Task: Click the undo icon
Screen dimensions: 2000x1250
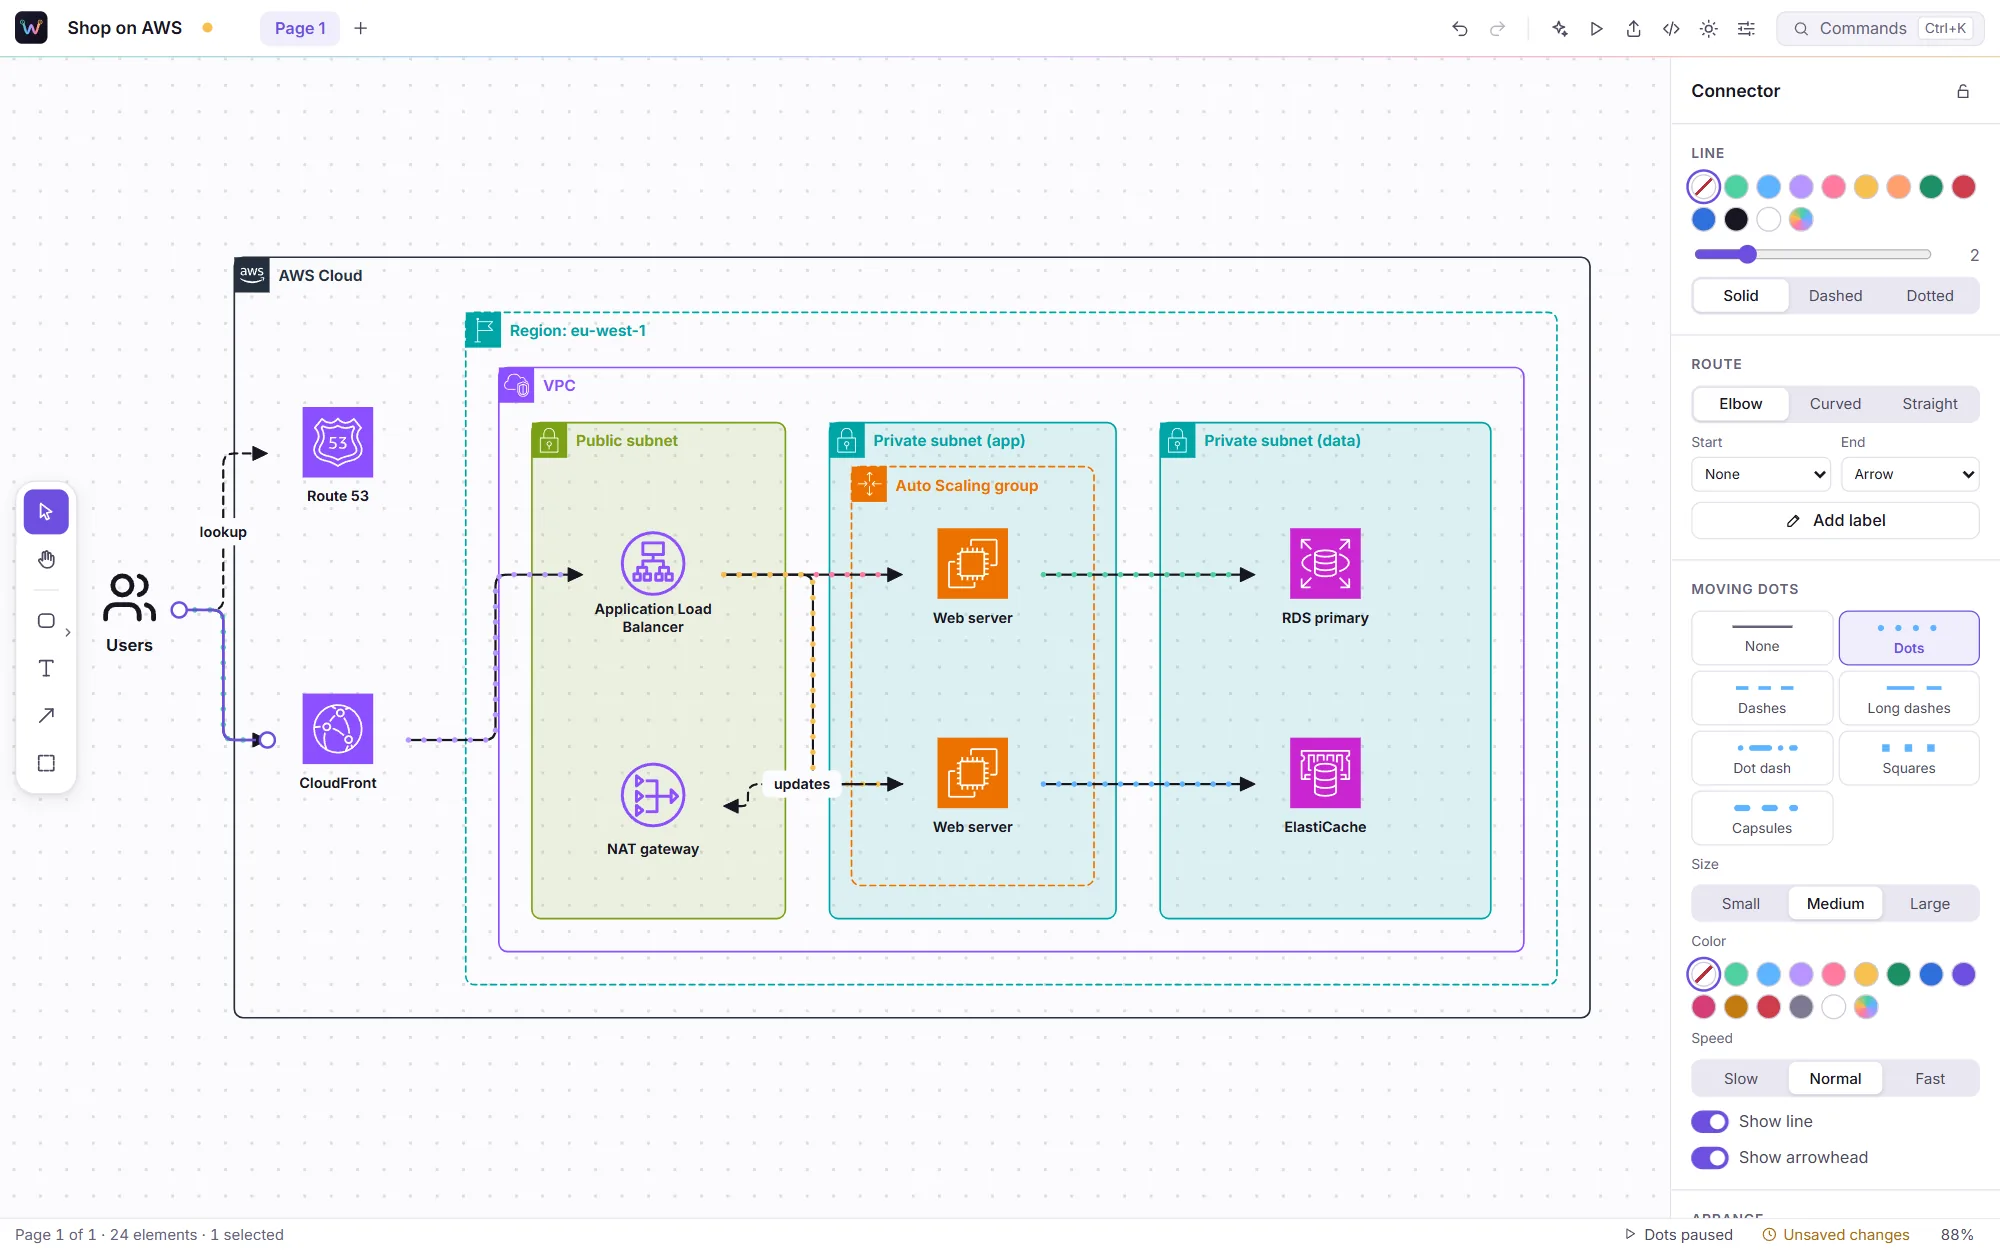Action: point(1460,29)
